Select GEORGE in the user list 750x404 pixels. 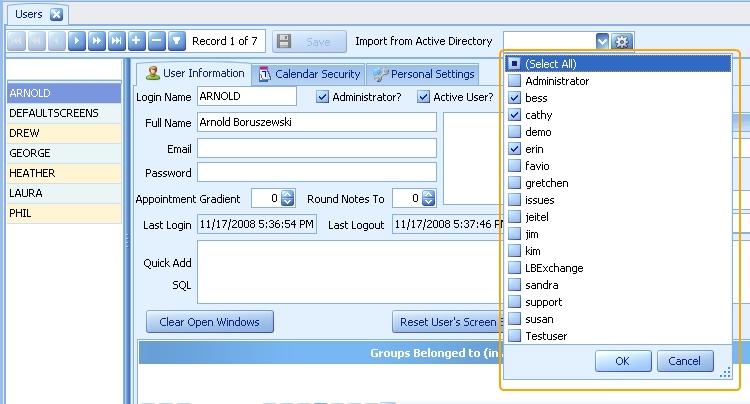point(64,153)
